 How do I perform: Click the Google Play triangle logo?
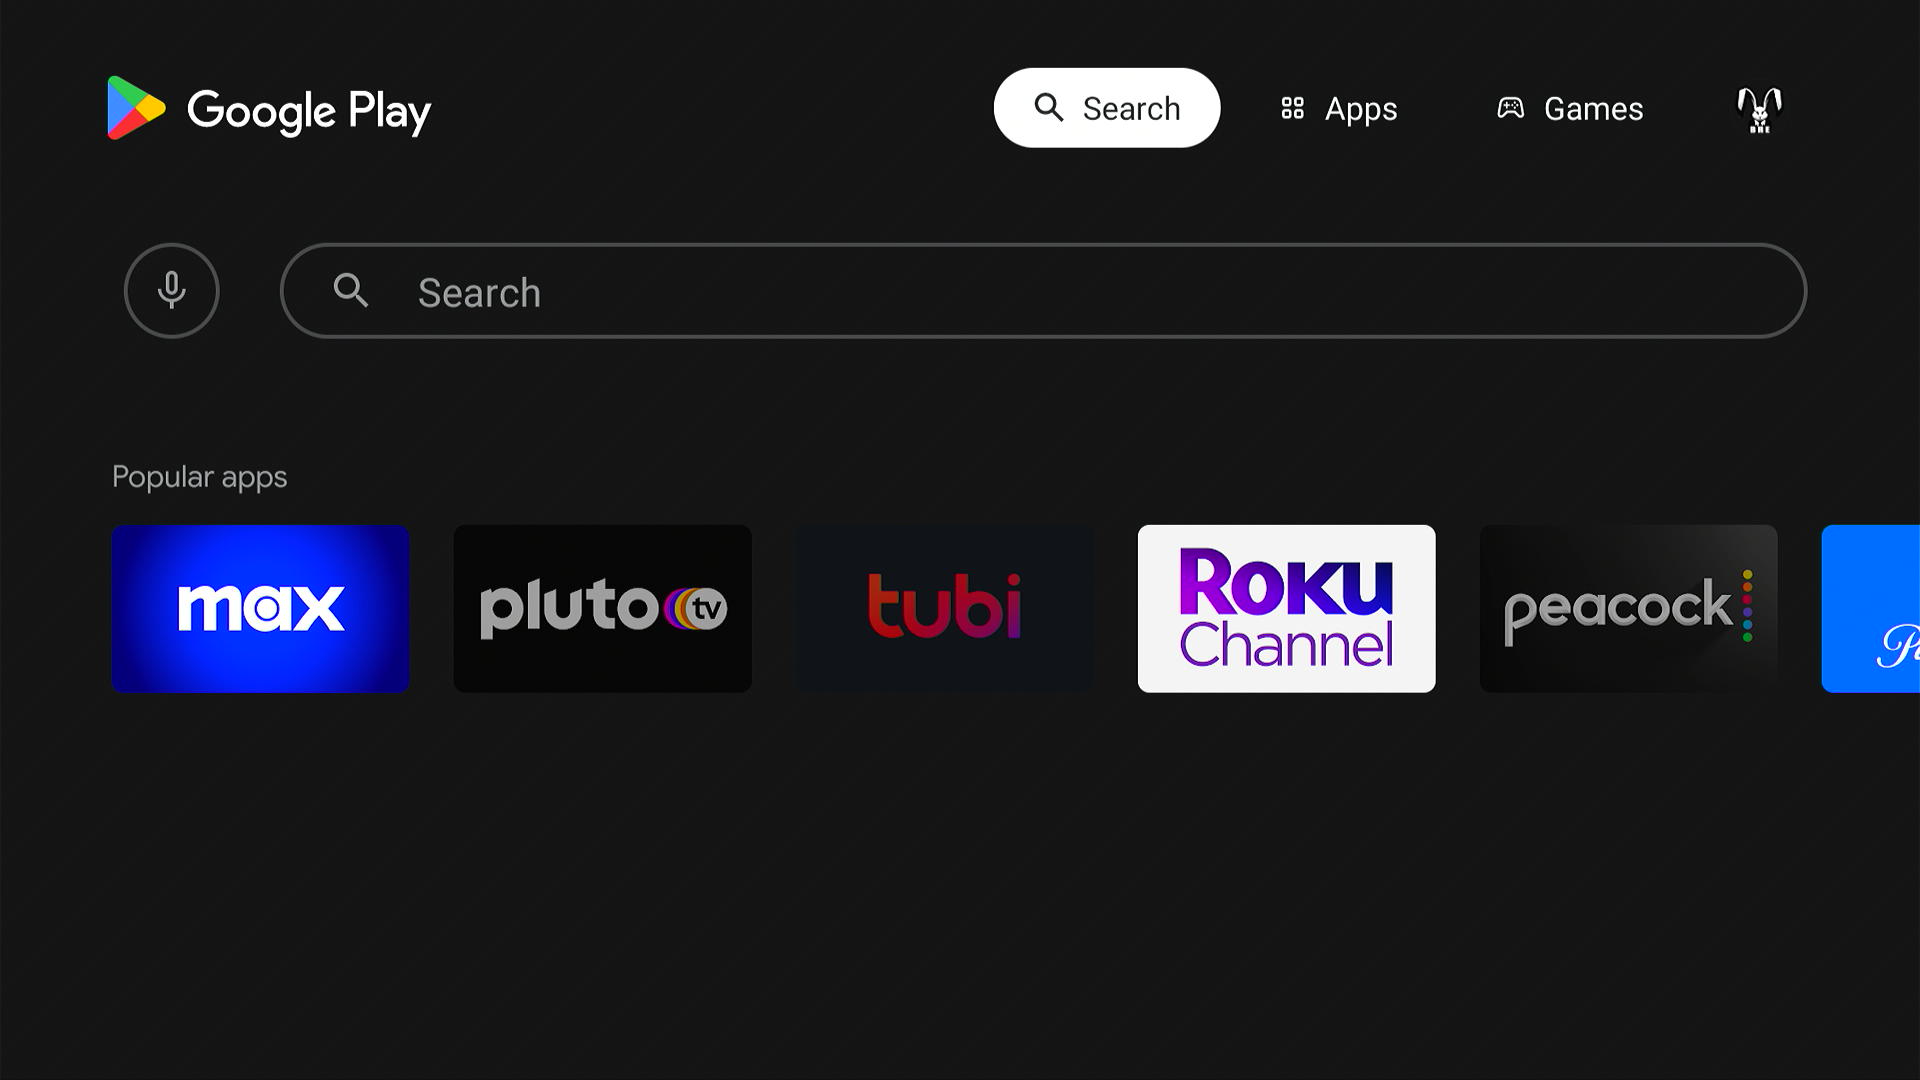(136, 108)
